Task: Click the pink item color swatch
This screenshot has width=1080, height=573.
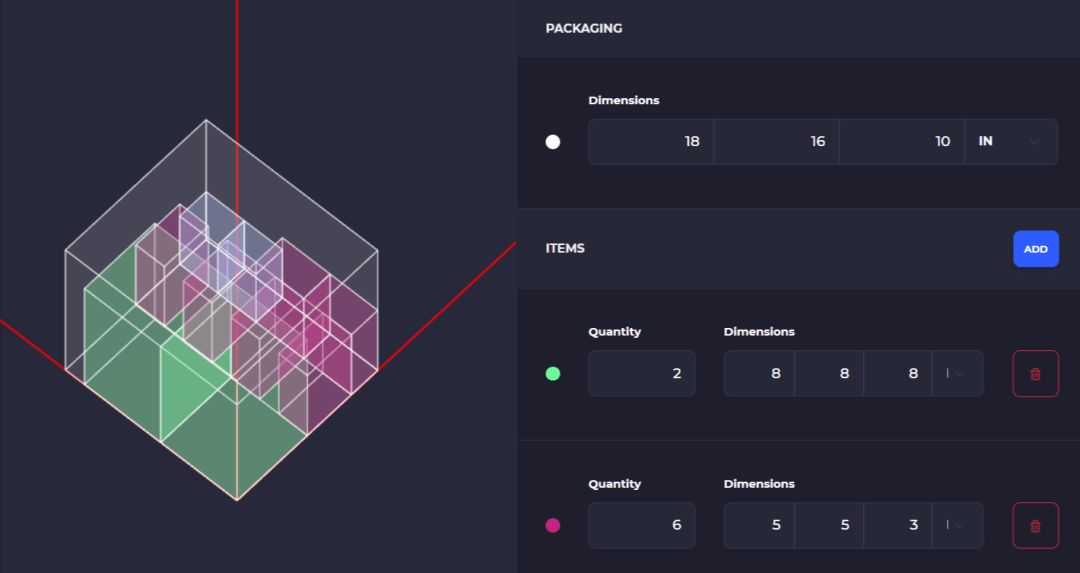Action: point(552,525)
